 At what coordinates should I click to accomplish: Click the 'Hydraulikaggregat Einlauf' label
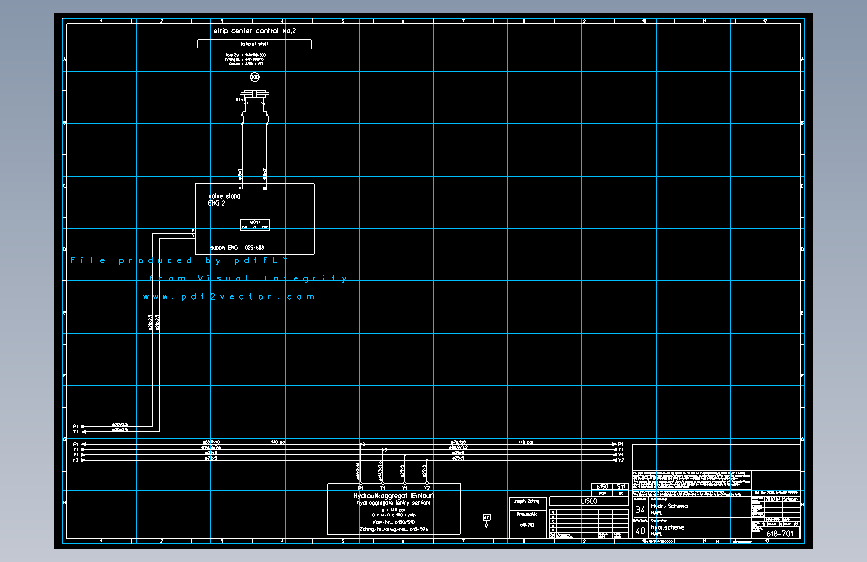394,496
